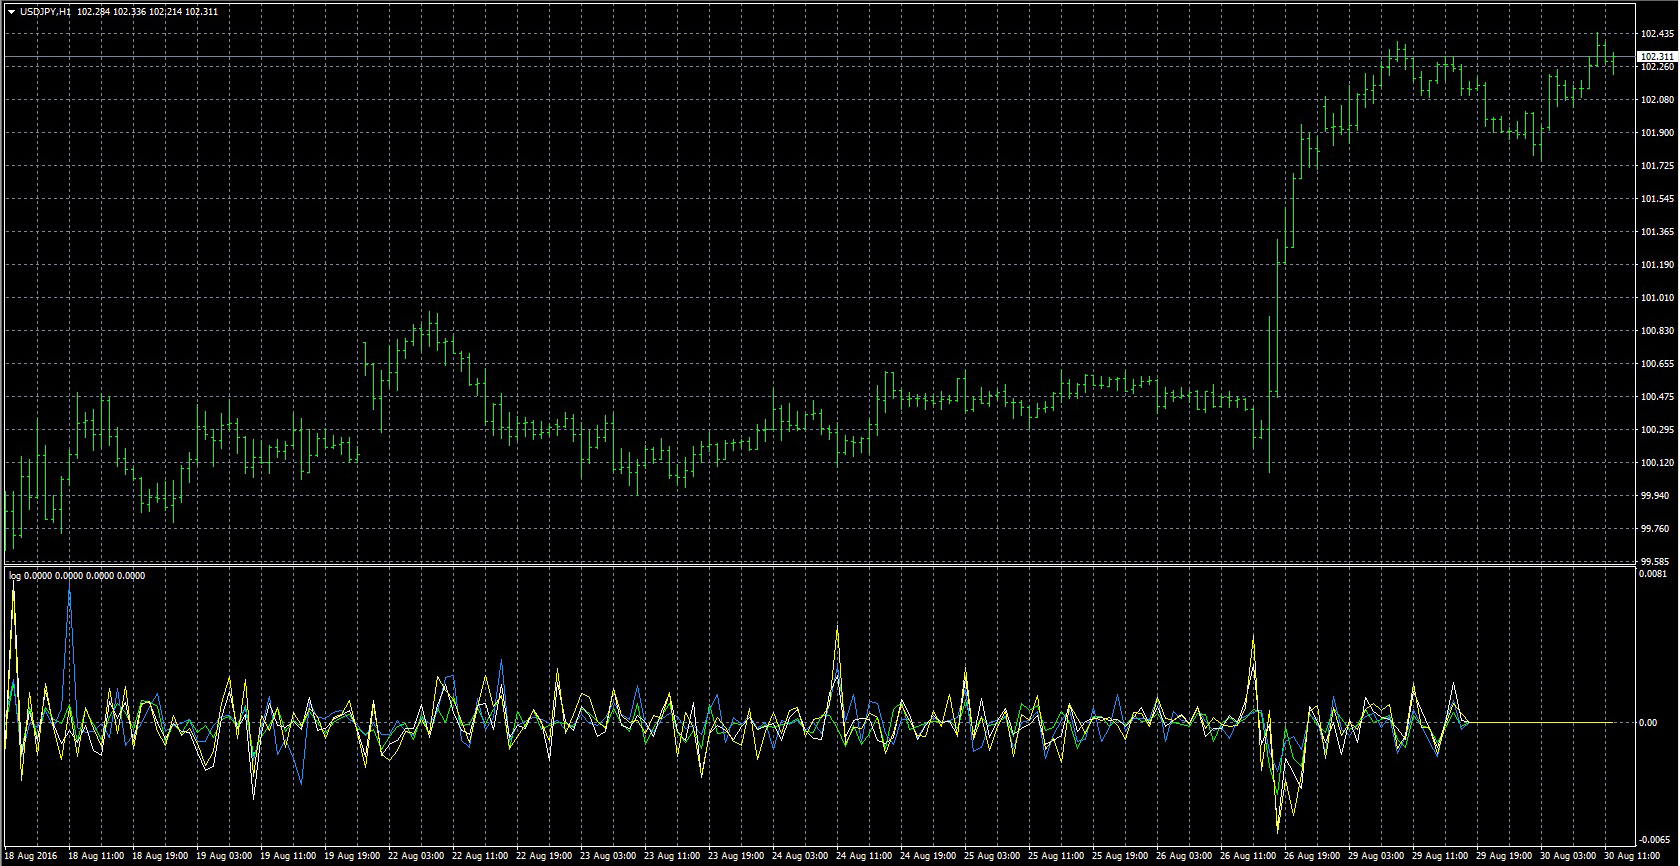Click the tall blue indicator spike peak
The image size is (1680, 866).
pyautogui.click(x=70, y=588)
